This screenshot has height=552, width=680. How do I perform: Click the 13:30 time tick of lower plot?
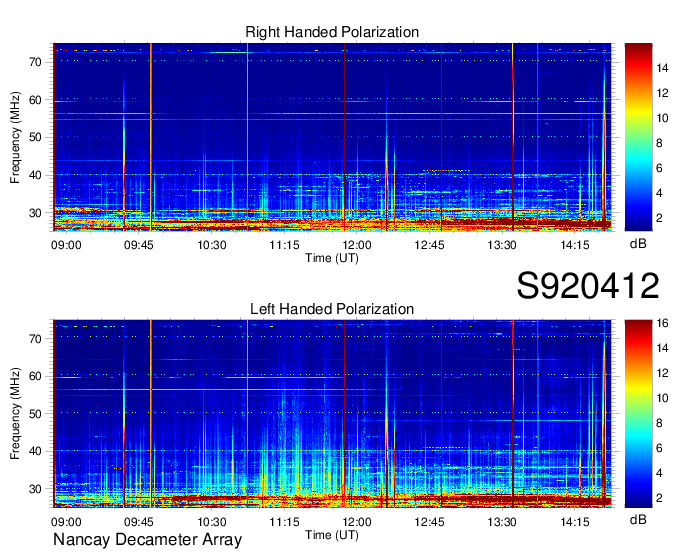502,522
